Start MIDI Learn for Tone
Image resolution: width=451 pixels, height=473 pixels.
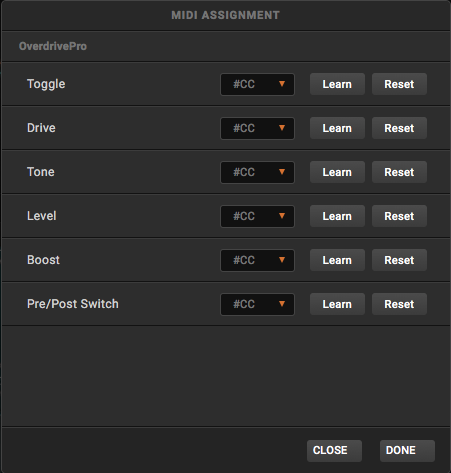337,172
